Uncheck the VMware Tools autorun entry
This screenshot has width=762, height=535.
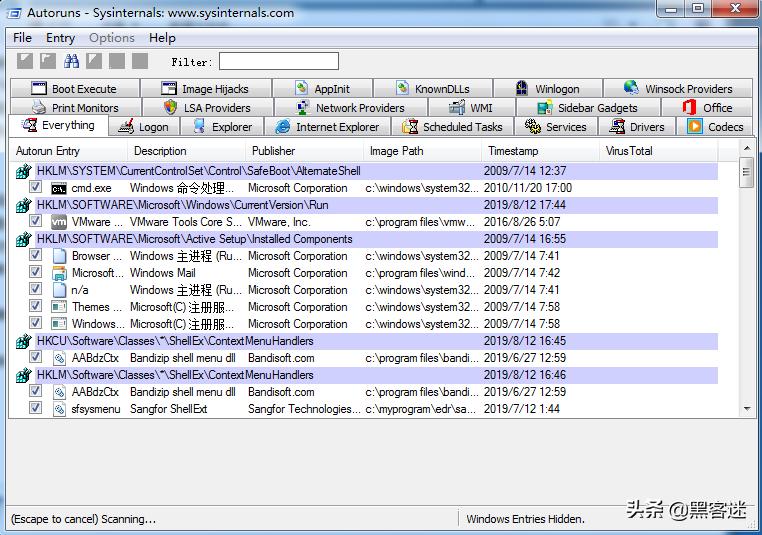35,221
